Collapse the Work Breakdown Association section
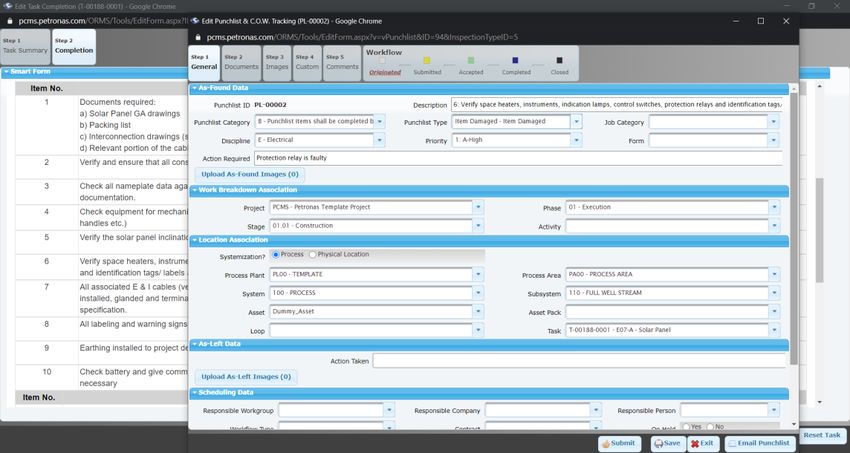Screen dimensions: 850x453 tap(194, 190)
